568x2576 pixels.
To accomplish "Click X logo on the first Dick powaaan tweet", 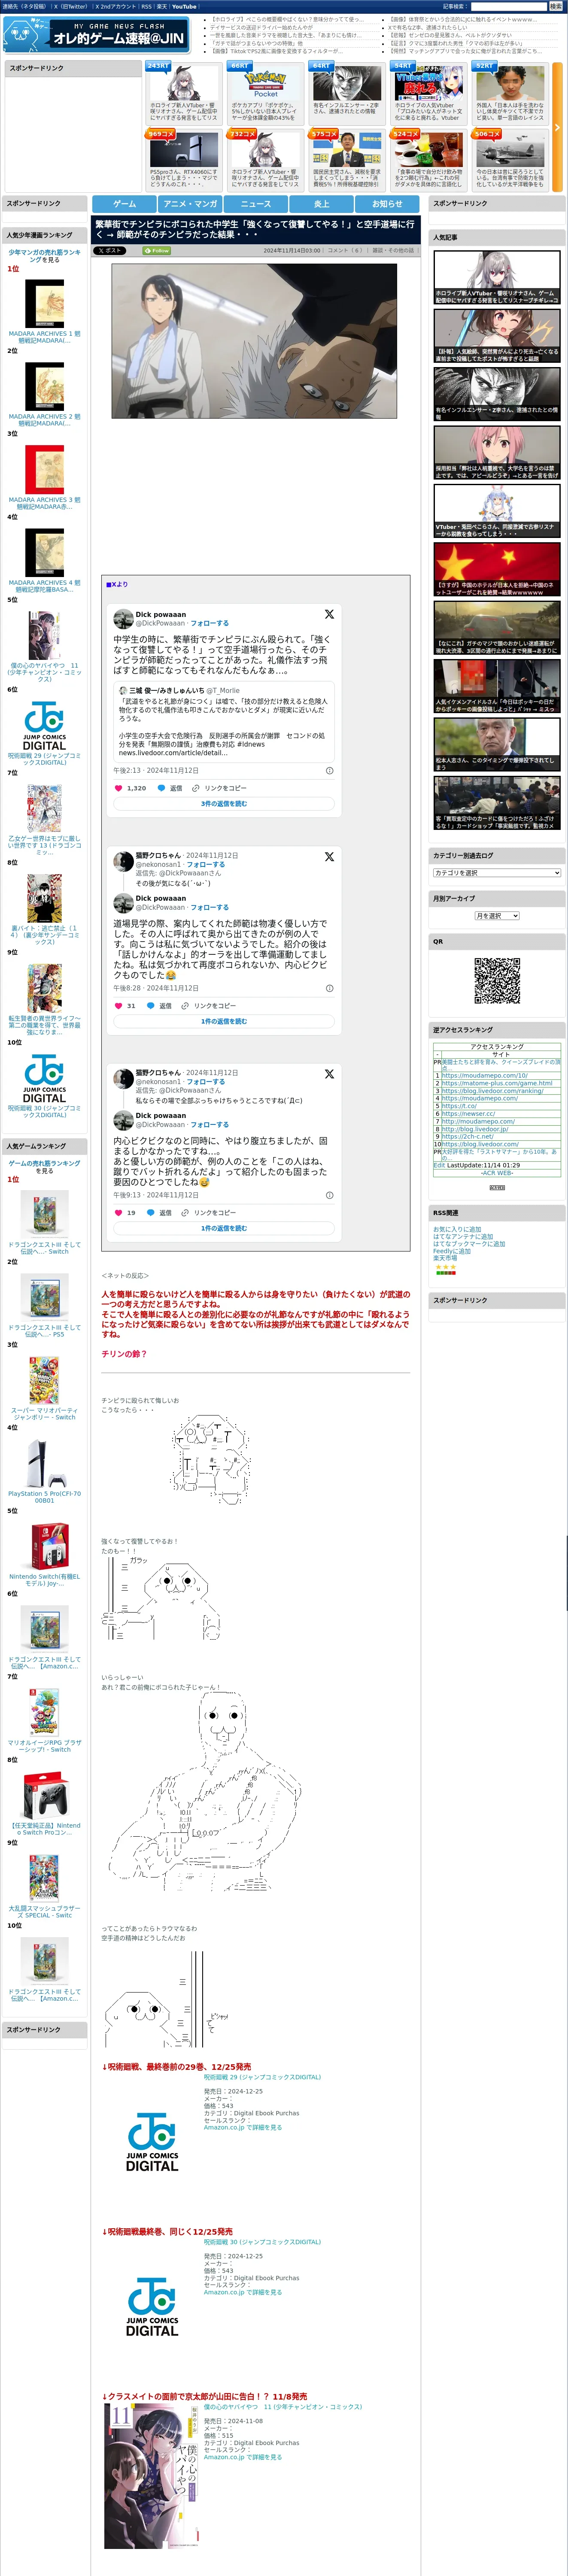I will pyautogui.click(x=329, y=614).
